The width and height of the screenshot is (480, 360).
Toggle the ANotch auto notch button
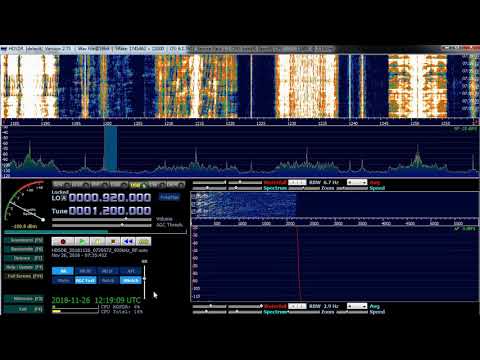(x=131, y=280)
